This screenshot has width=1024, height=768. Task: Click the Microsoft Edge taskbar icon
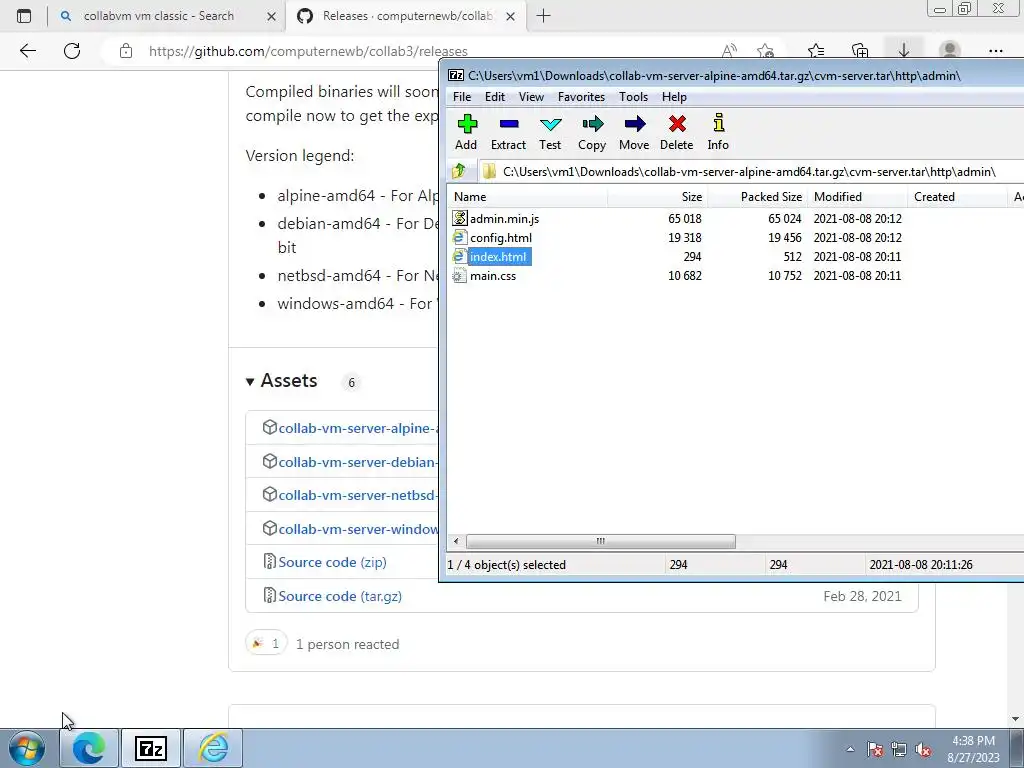point(89,748)
